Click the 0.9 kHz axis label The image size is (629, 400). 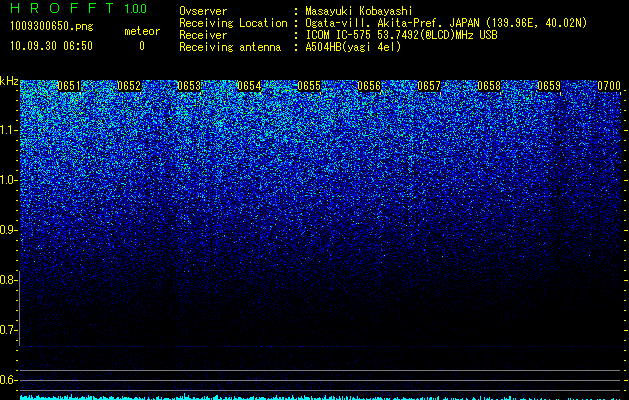pyautogui.click(x=9, y=230)
